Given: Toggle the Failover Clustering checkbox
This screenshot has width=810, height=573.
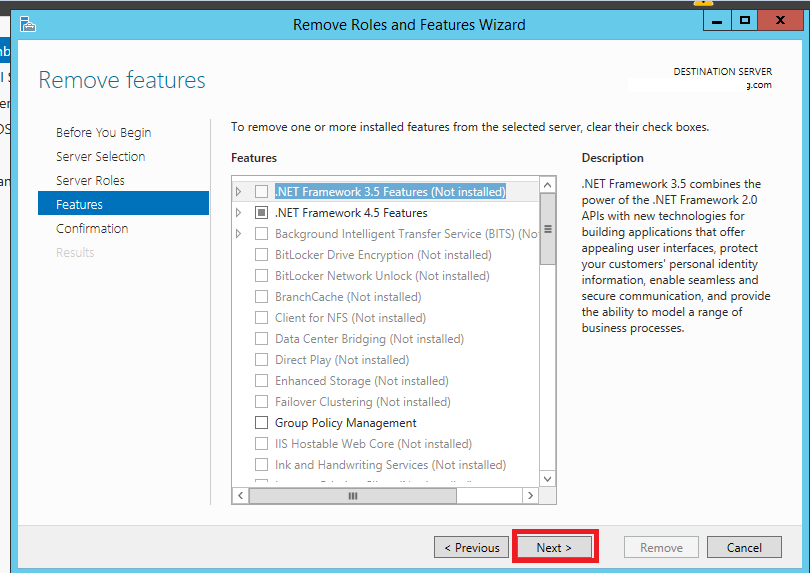Looking at the screenshot, I should click(x=261, y=401).
